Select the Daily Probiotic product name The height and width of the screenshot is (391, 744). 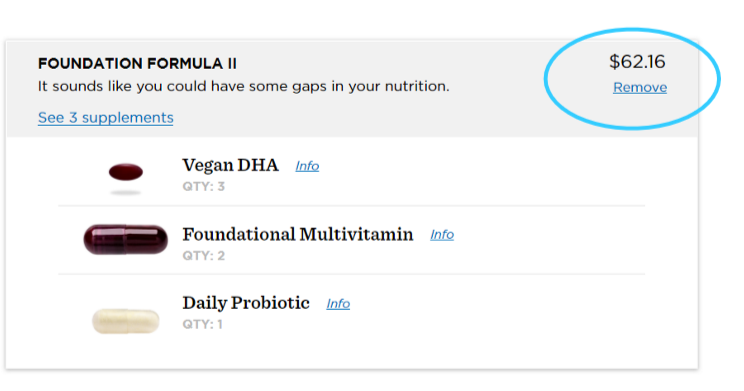point(246,303)
